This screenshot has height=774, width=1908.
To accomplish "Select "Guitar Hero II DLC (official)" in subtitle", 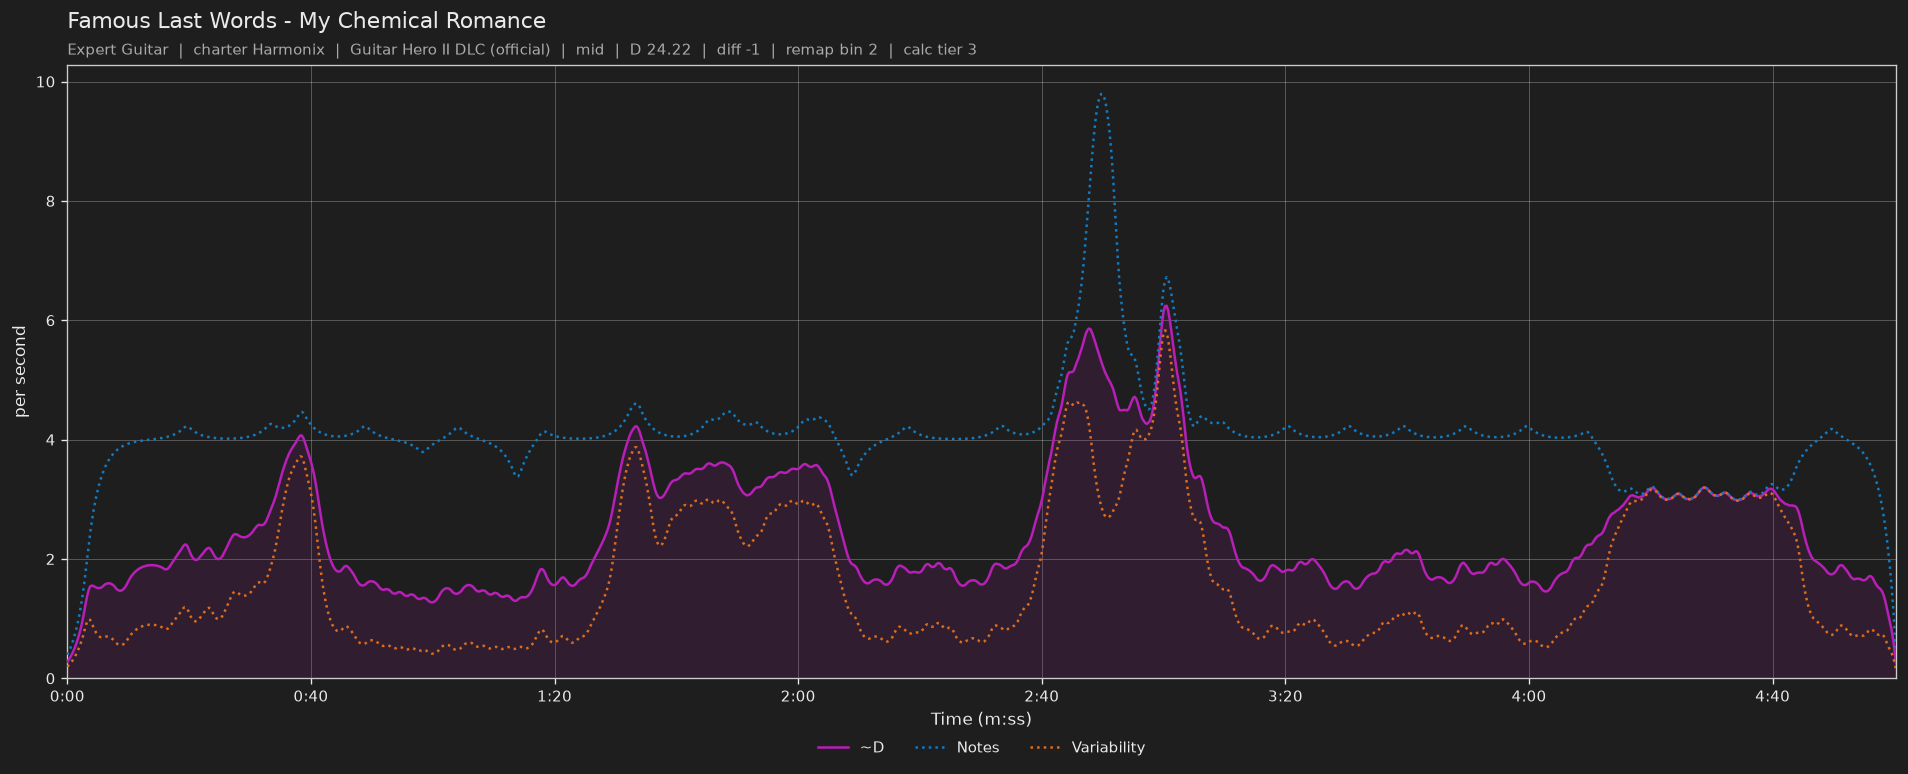I will pyautogui.click(x=450, y=50).
